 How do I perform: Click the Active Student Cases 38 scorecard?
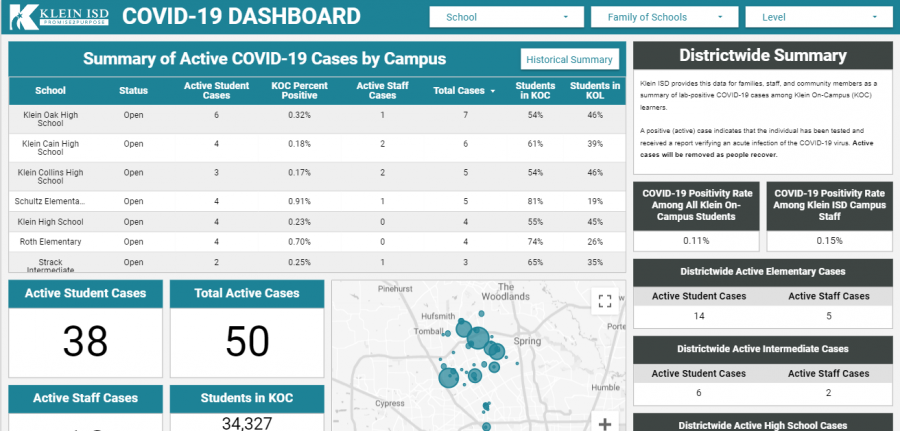[86, 329]
